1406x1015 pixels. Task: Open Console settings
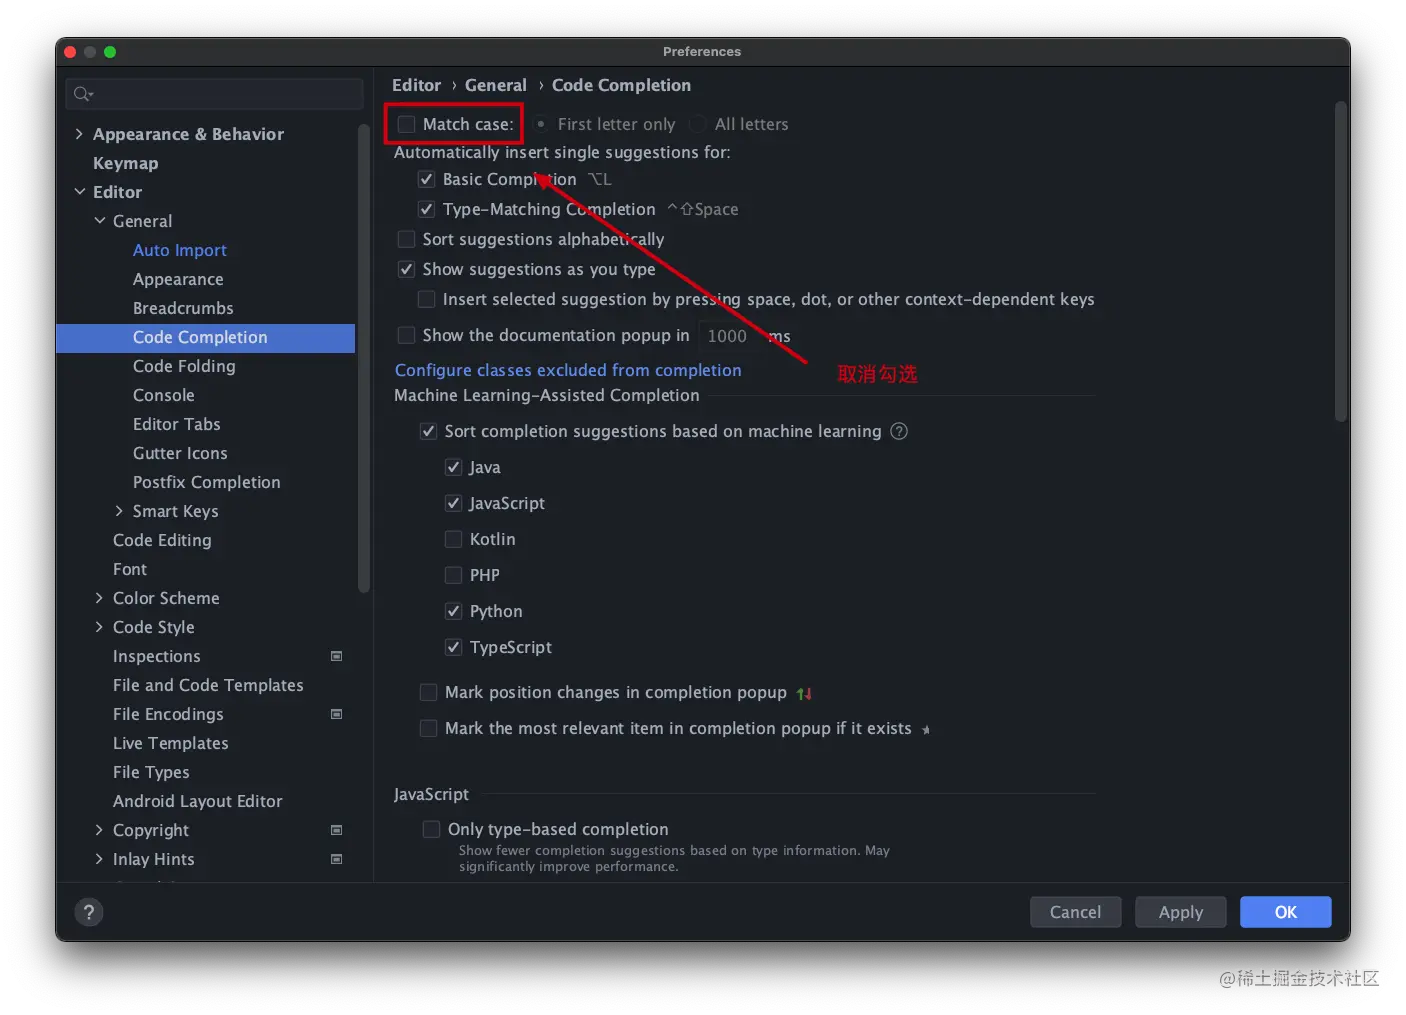coord(164,395)
